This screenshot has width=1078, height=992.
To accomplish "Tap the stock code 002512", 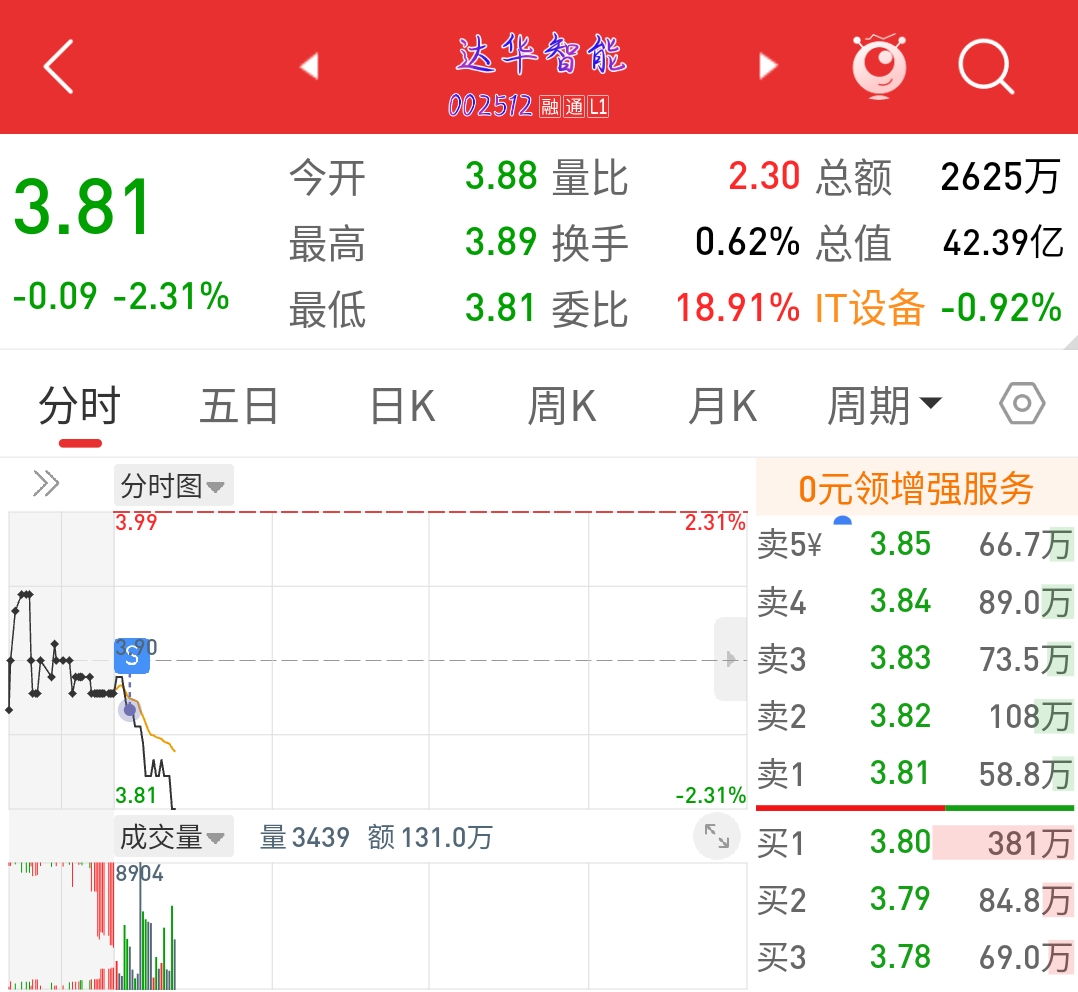I will tap(490, 106).
